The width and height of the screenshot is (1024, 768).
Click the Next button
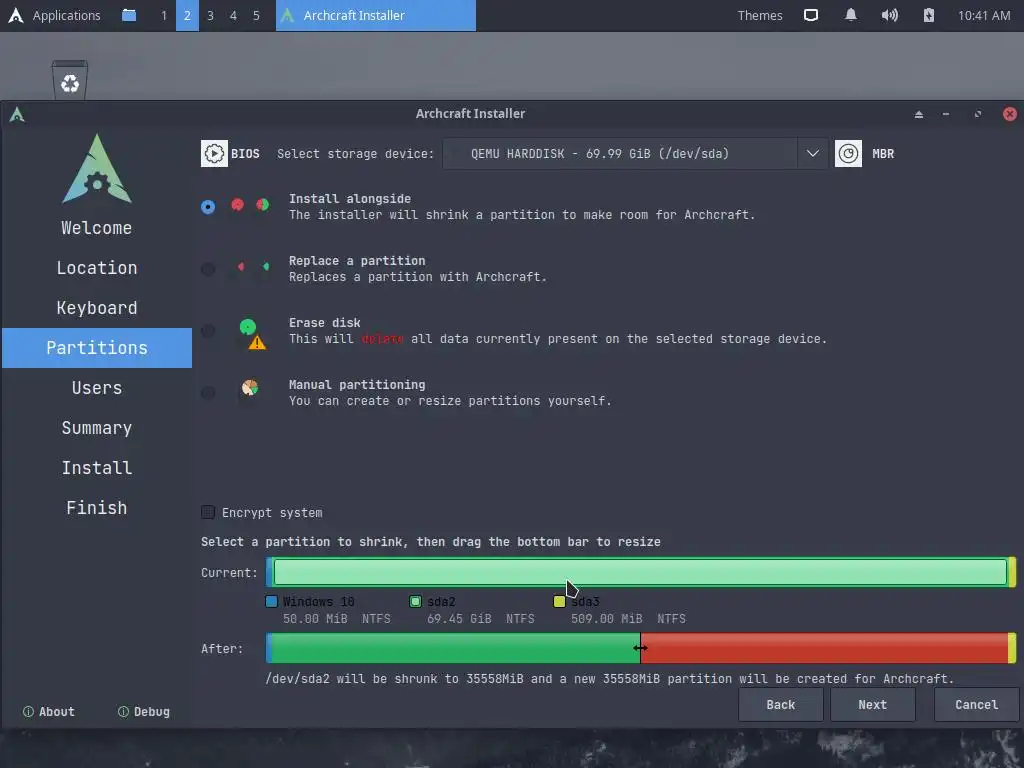(x=872, y=705)
